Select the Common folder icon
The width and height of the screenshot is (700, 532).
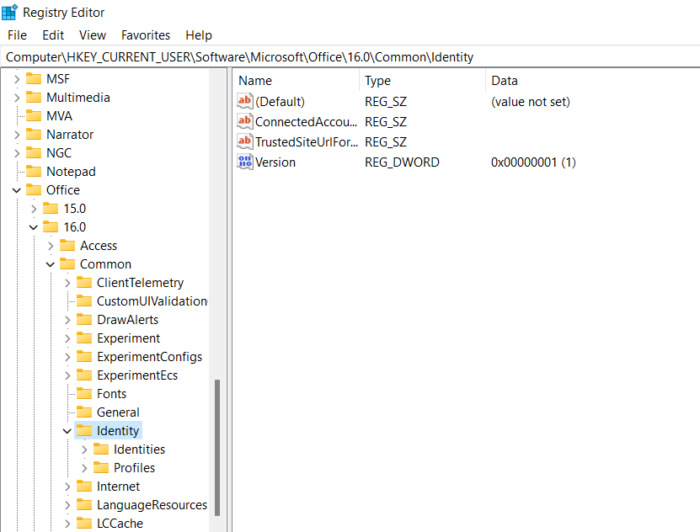(x=67, y=264)
